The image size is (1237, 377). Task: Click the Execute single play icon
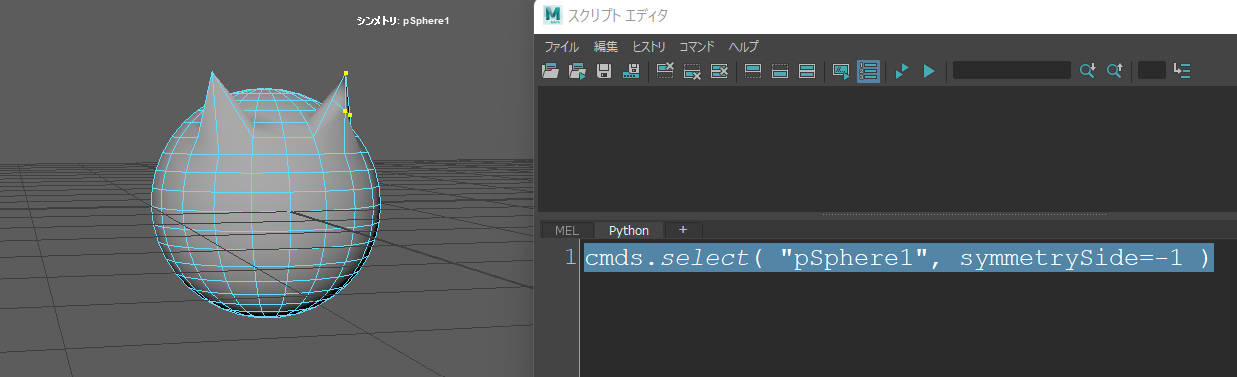929,70
